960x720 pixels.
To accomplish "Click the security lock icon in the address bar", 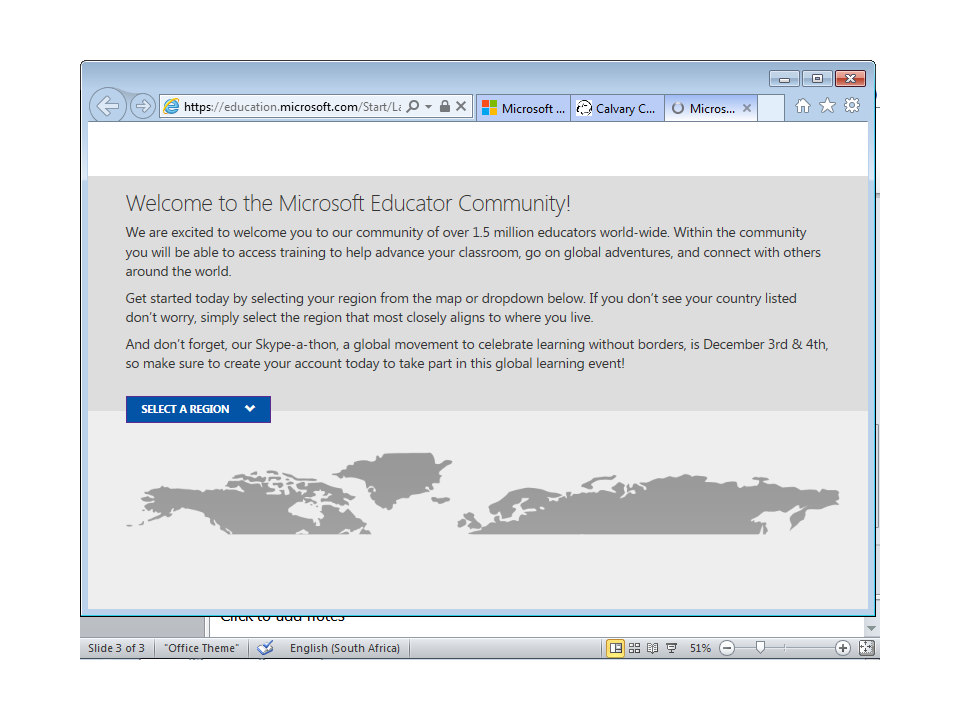I will tap(444, 106).
